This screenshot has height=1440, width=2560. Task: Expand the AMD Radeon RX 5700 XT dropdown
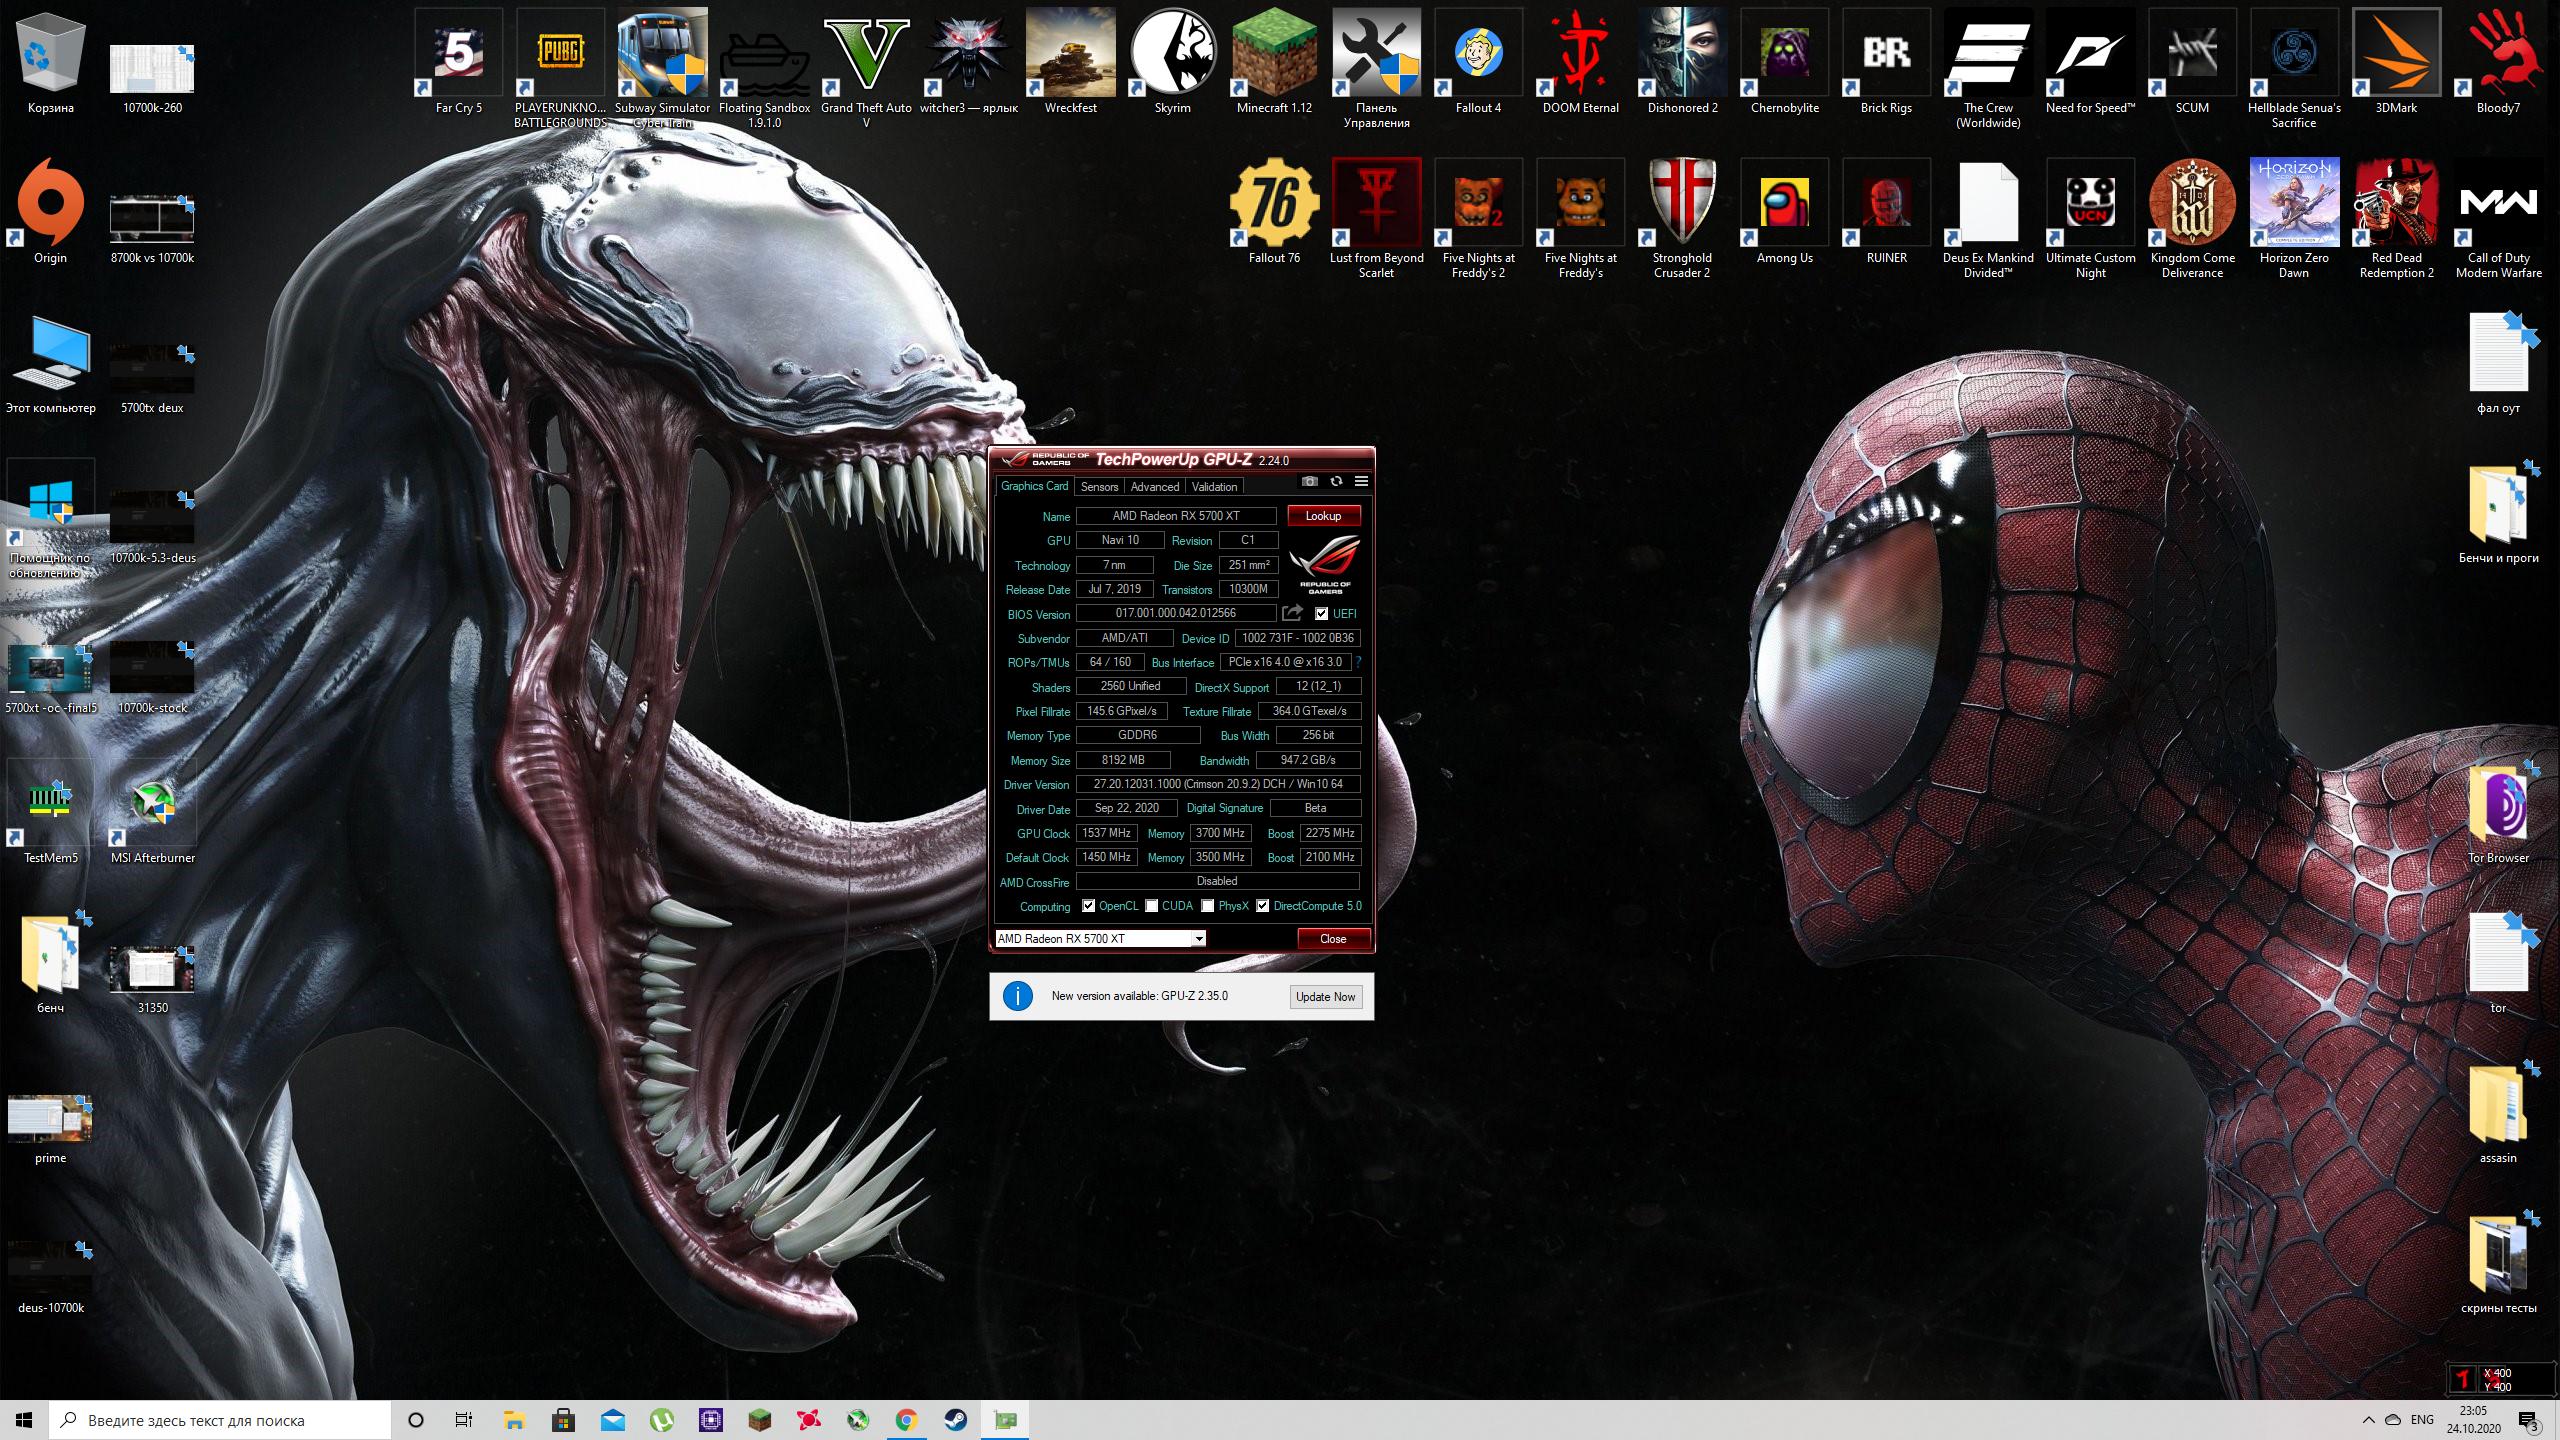1198,938
